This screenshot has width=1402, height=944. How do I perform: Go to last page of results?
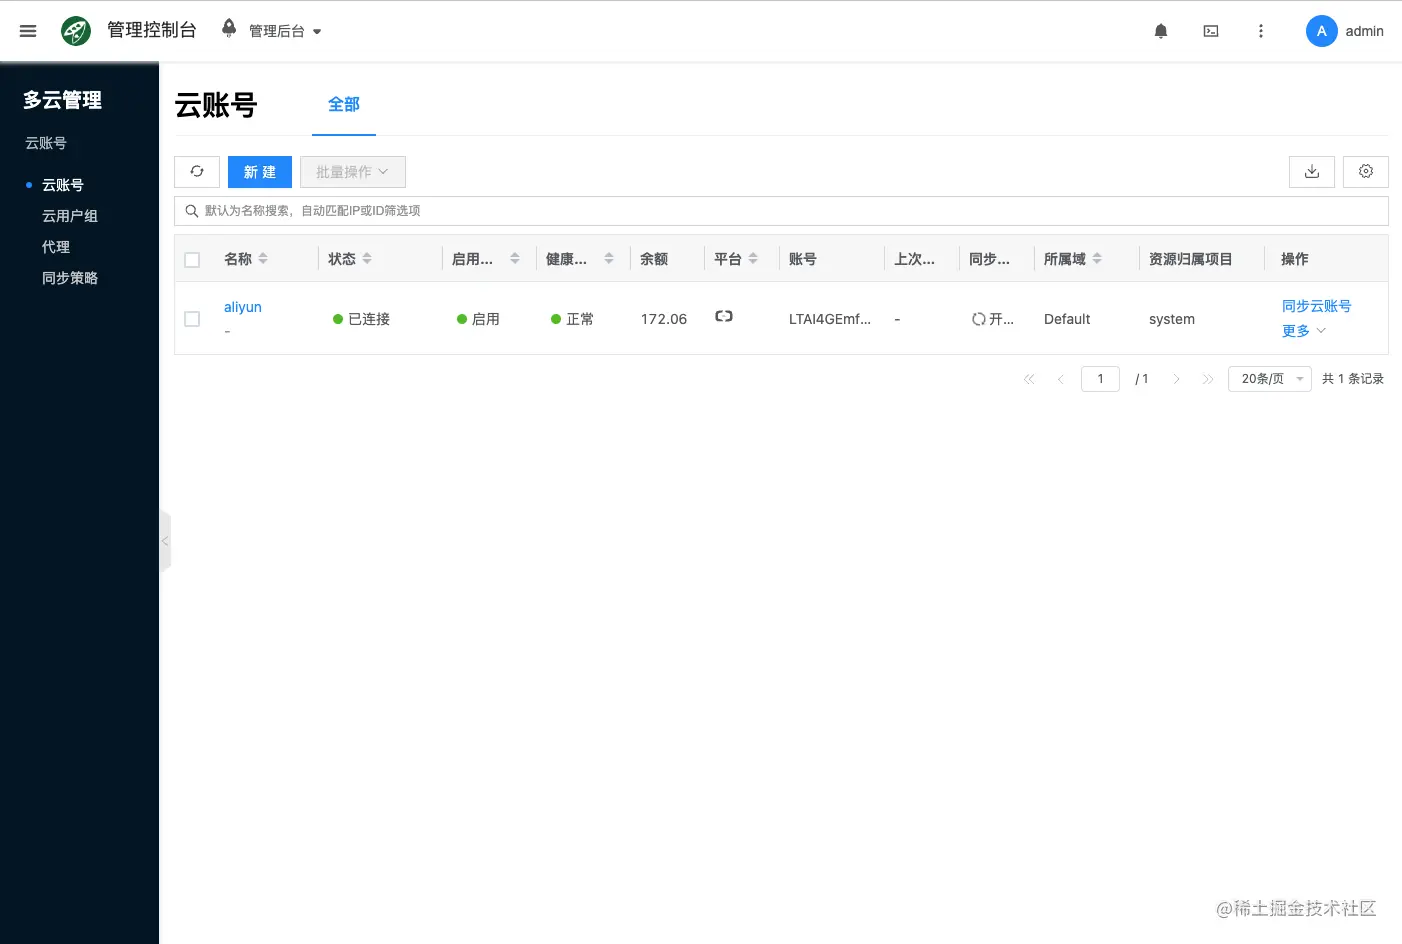(1208, 379)
